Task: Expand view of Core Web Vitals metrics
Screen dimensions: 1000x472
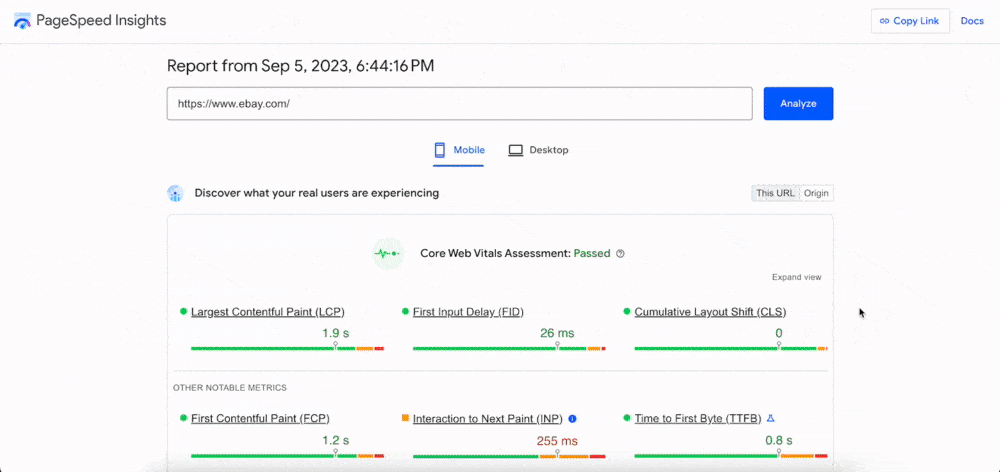Action: (796, 277)
